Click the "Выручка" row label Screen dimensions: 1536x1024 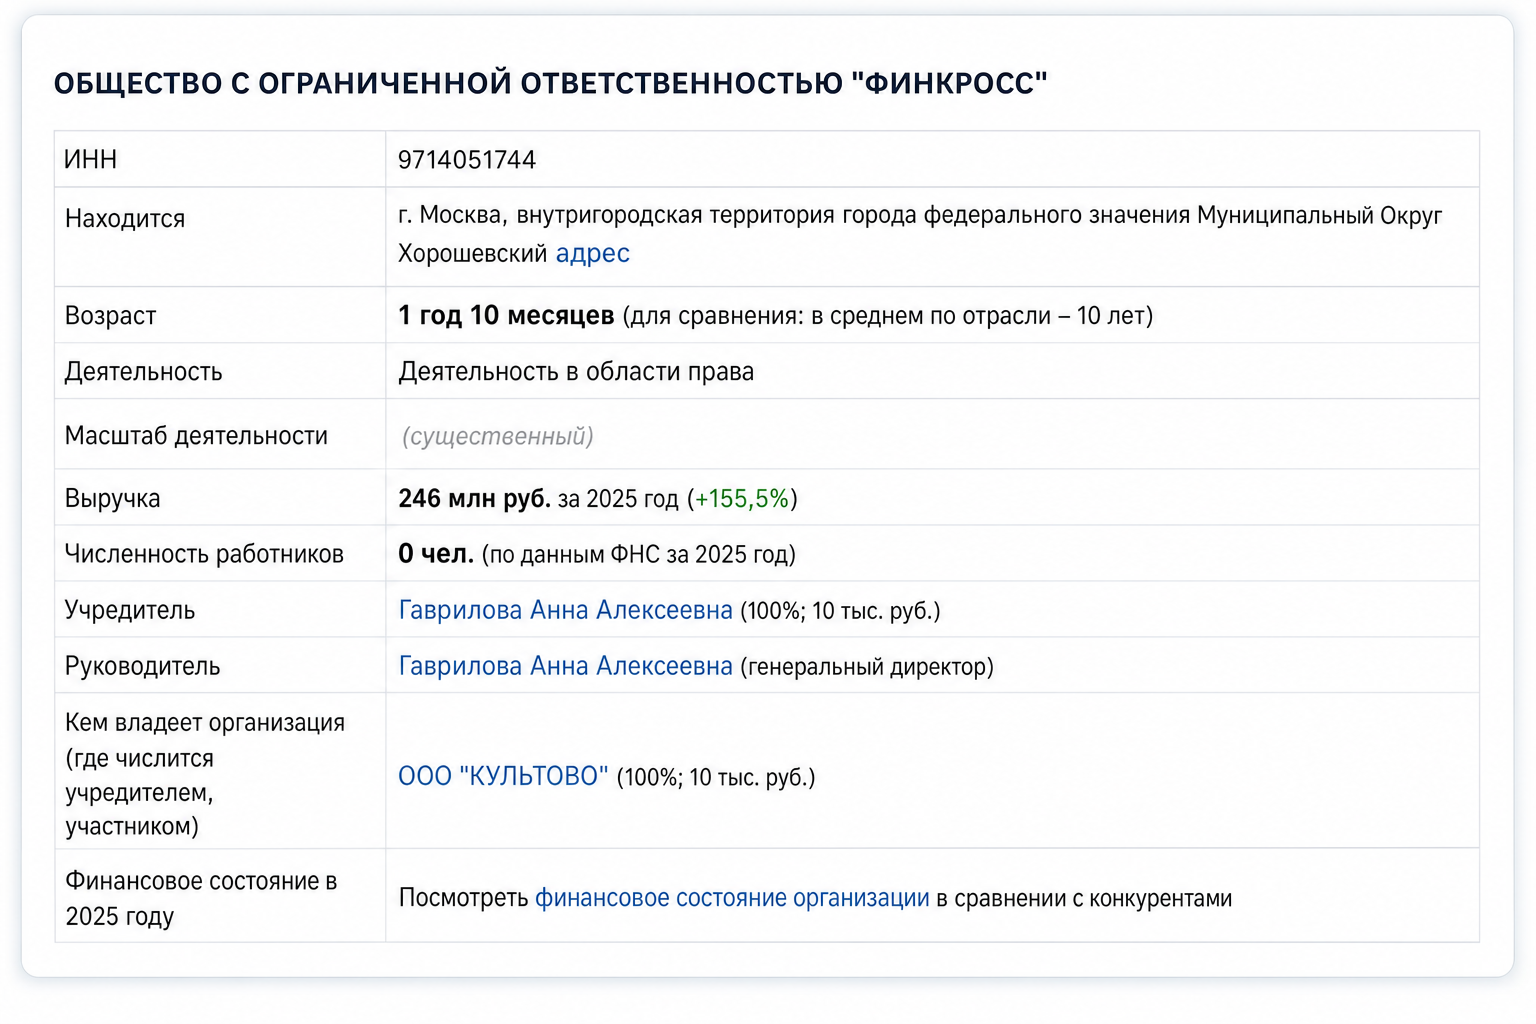[113, 498]
